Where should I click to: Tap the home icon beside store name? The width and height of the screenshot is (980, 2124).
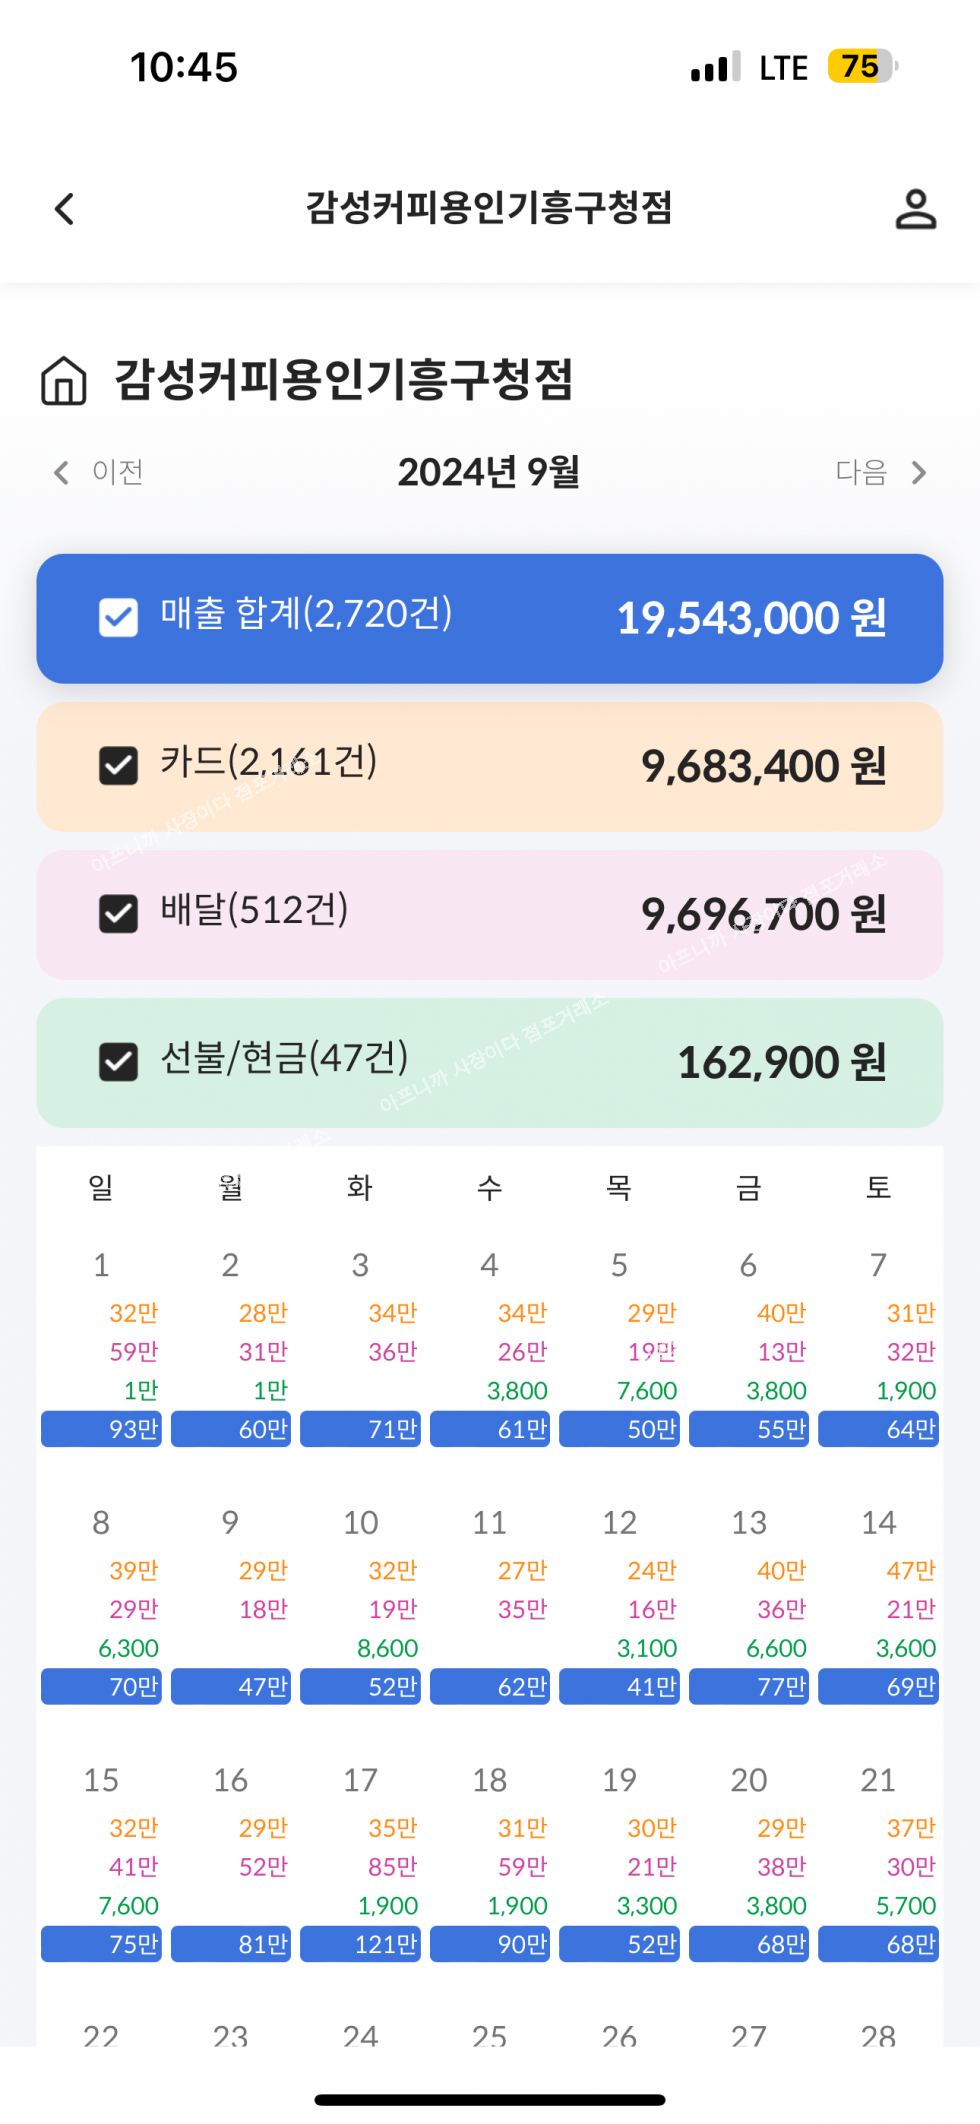(64, 381)
